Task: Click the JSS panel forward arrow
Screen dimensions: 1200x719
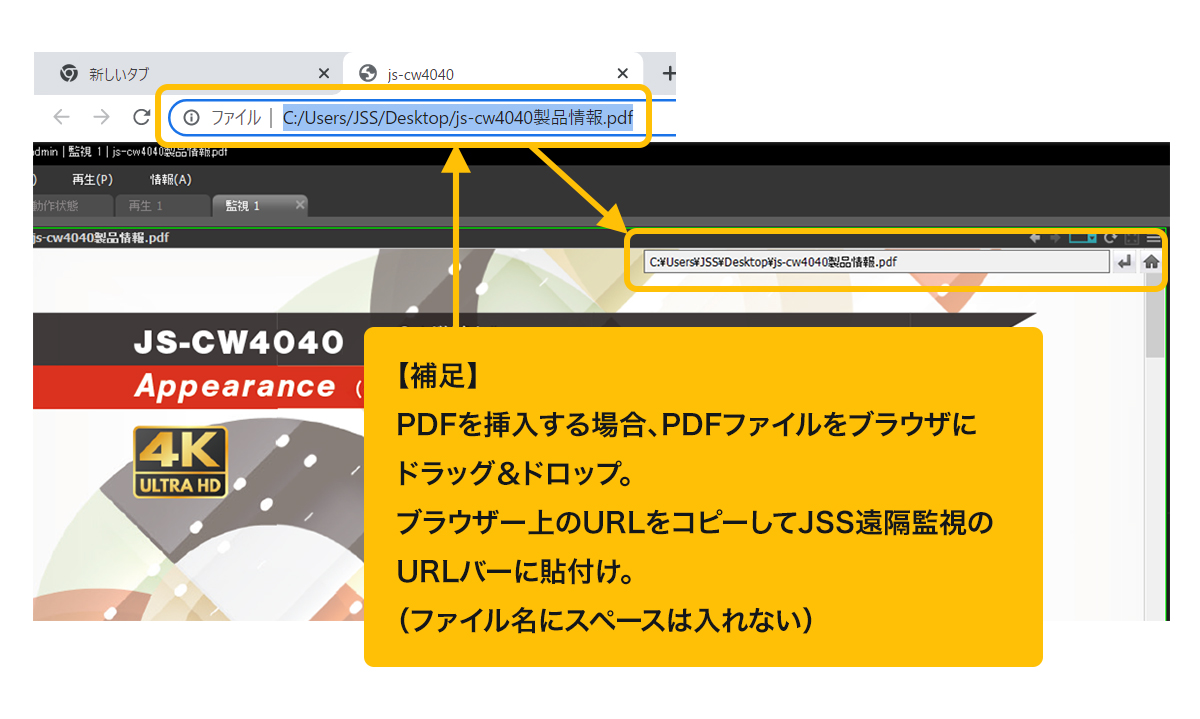Action: point(1054,238)
